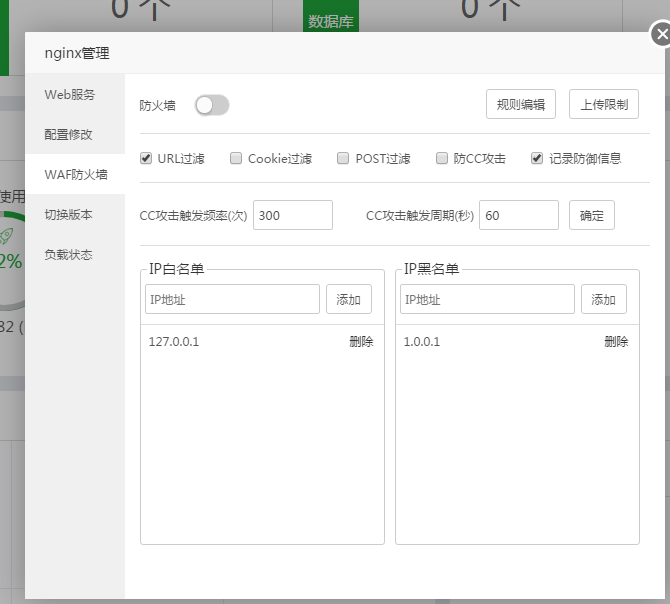The width and height of the screenshot is (670, 604).
Task: Click the 数据库 tile behind the dialog
Action: pos(331,16)
